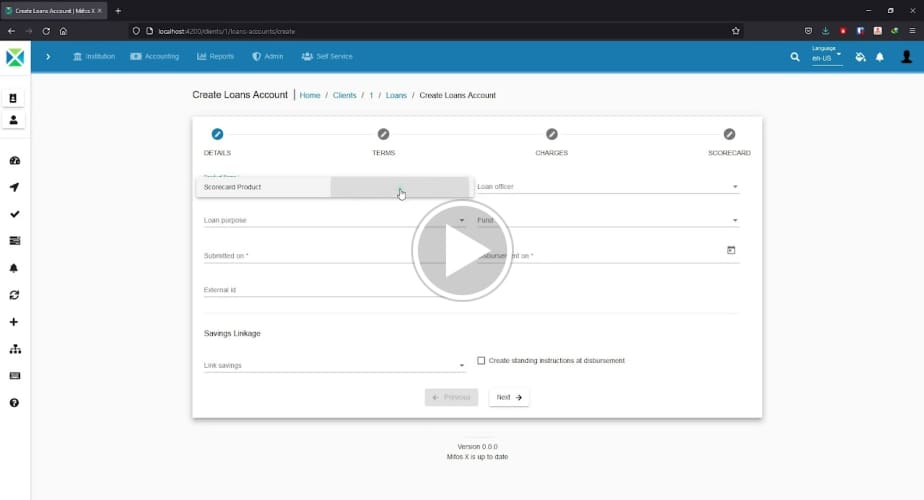Click the sidebar refresh sync icon
The height and width of the screenshot is (500, 924).
[x=15, y=295]
